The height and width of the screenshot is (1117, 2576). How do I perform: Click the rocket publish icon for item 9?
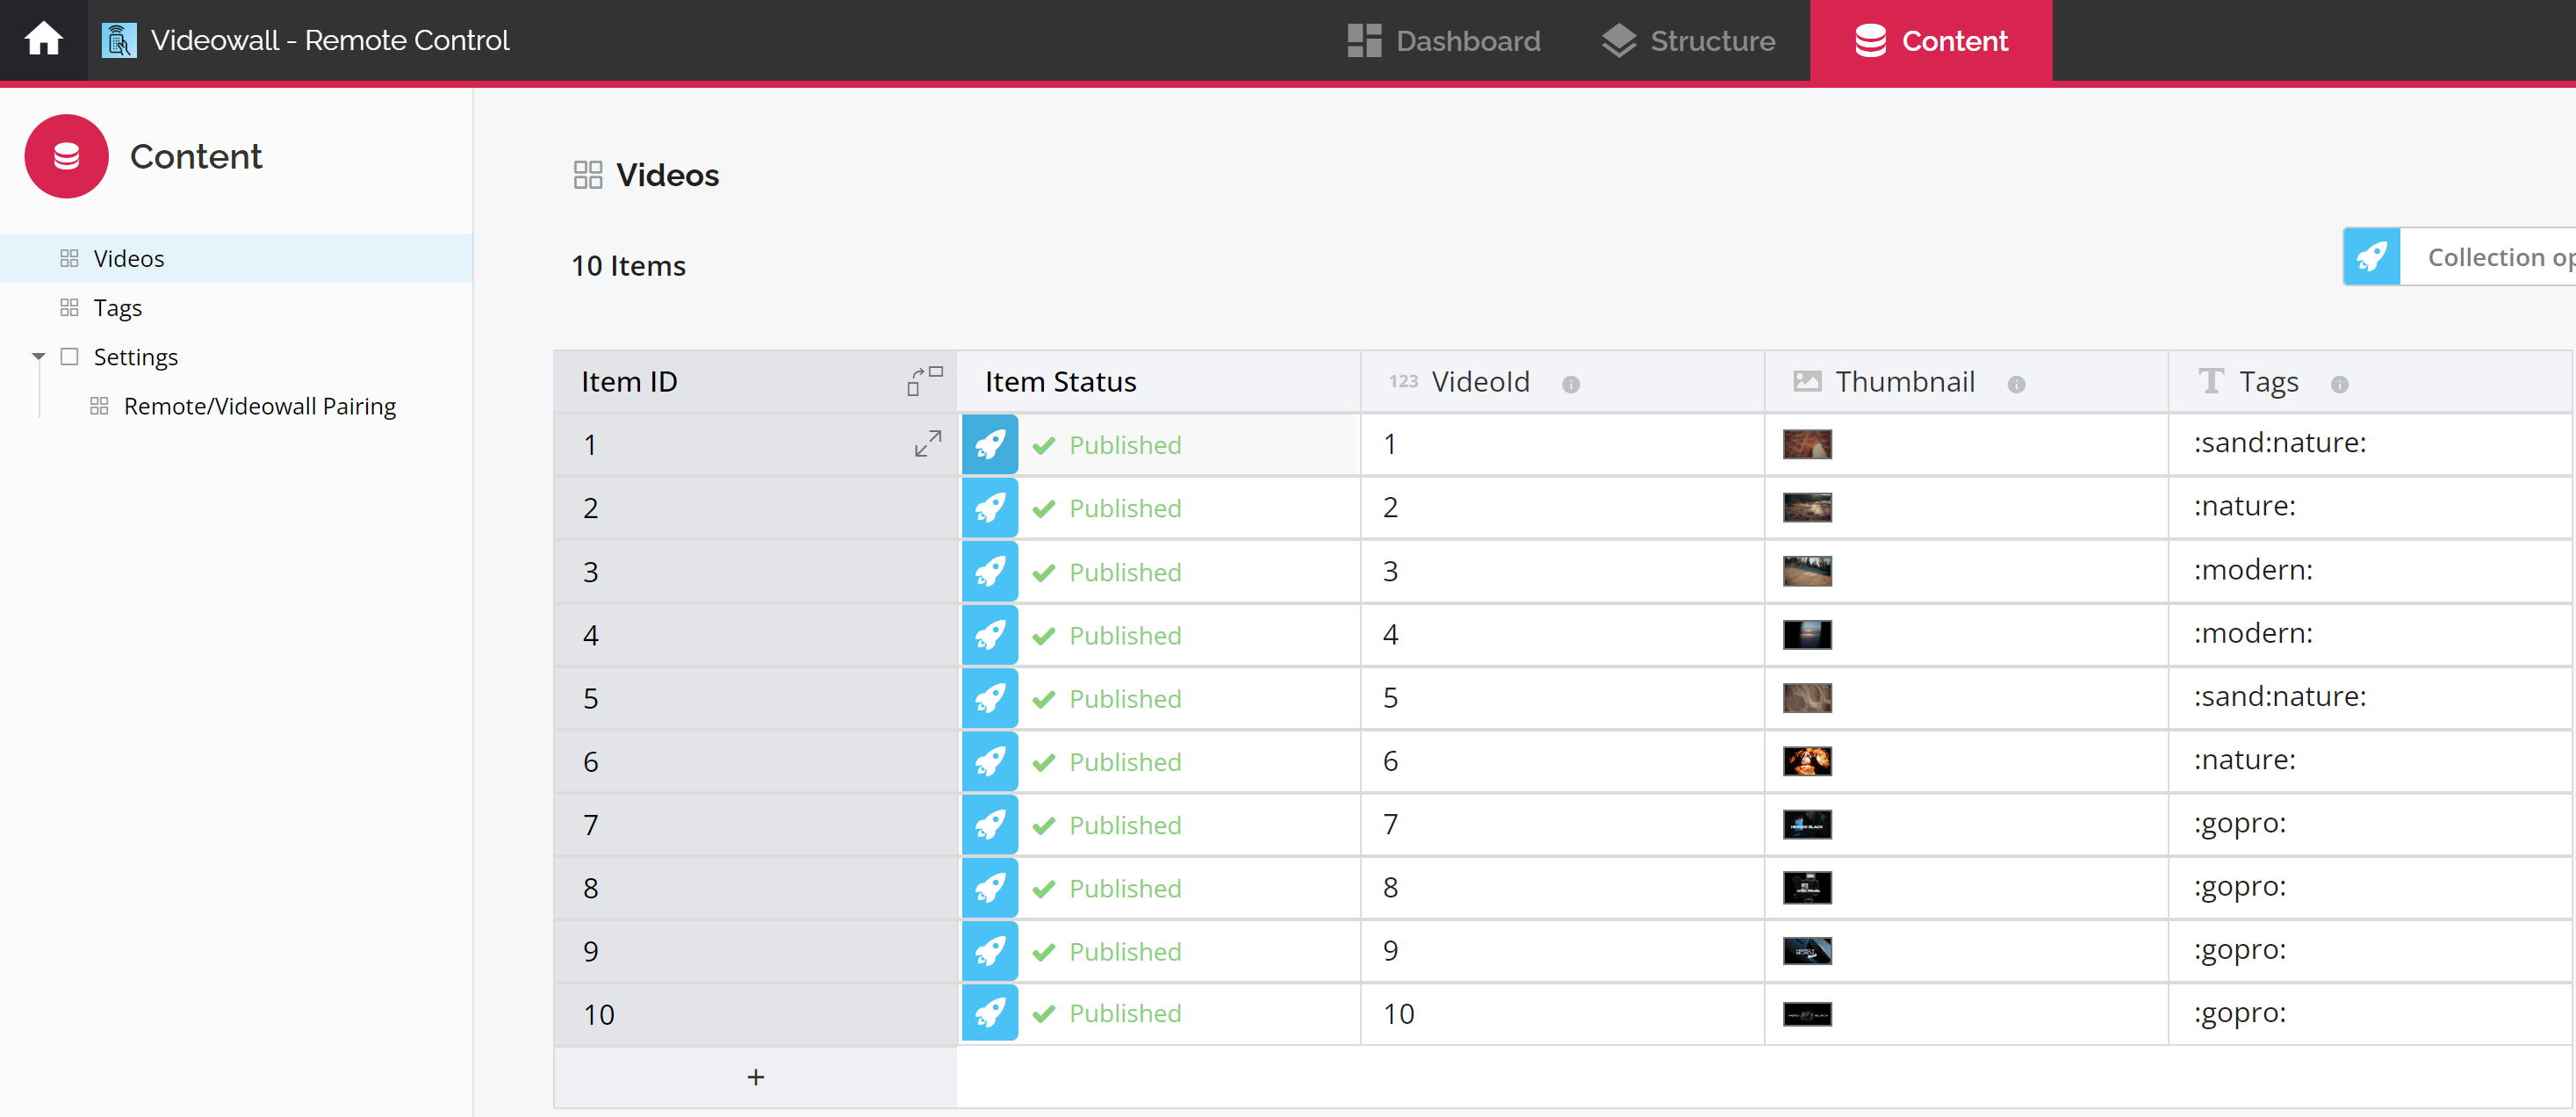coord(990,951)
